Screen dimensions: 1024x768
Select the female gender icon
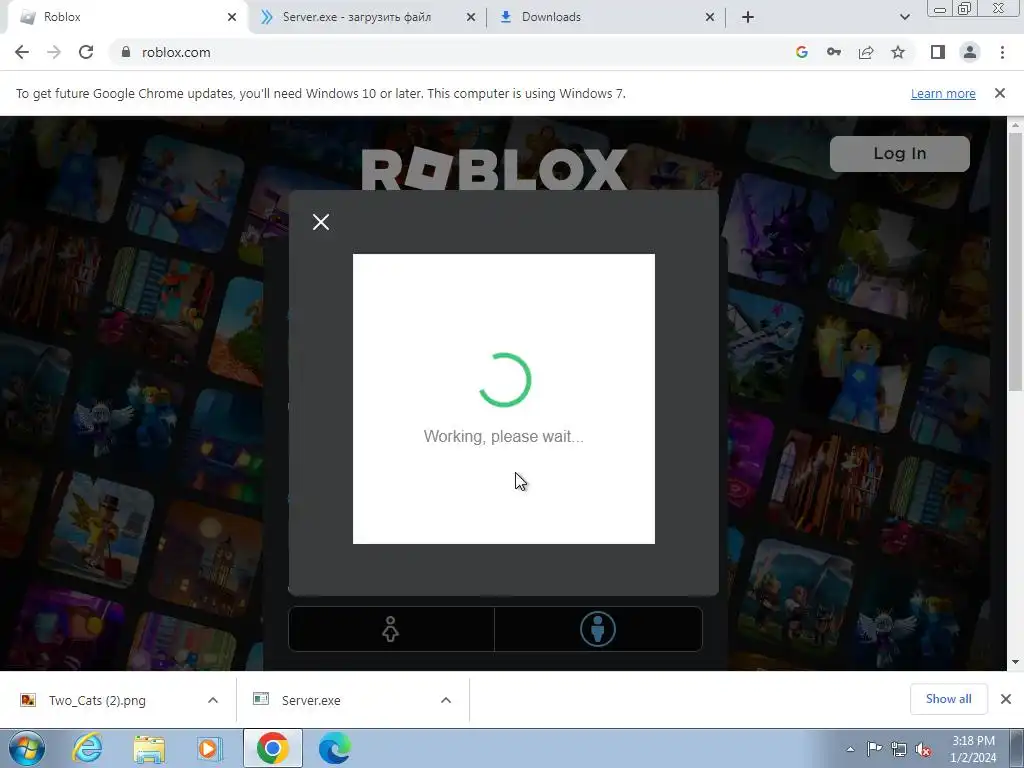pyautogui.click(x=391, y=629)
